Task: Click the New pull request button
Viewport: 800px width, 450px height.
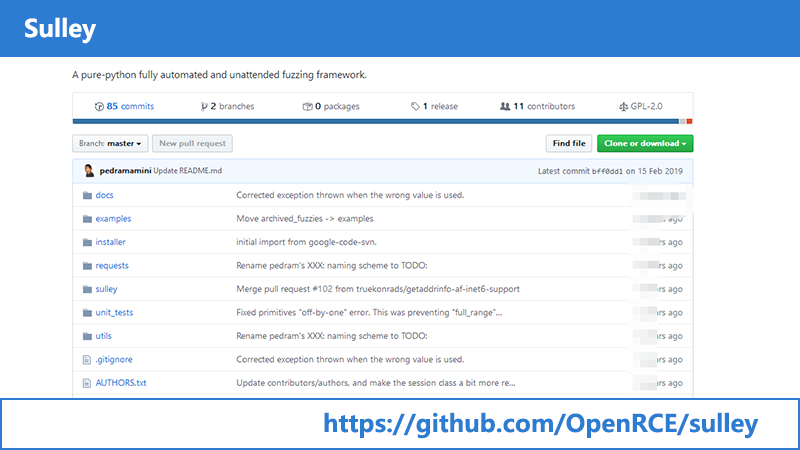Action: (192, 143)
